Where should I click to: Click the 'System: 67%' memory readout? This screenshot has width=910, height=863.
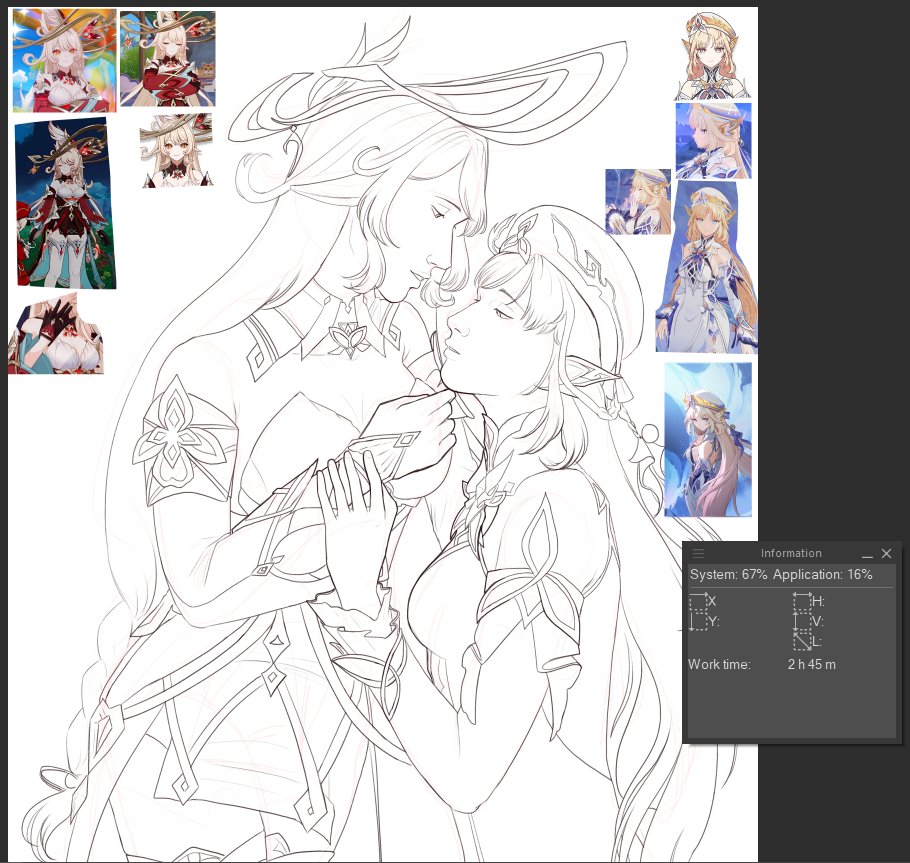pos(728,575)
